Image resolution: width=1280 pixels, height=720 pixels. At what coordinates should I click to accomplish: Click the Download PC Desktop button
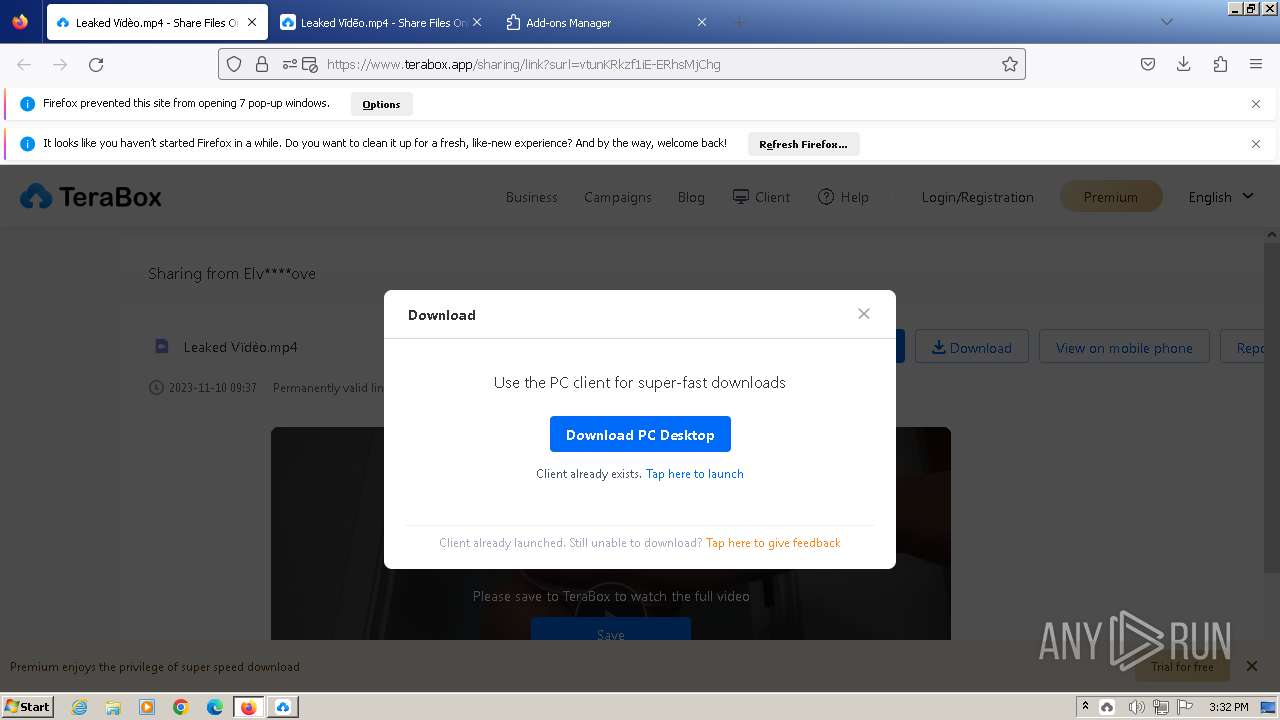pyautogui.click(x=640, y=434)
